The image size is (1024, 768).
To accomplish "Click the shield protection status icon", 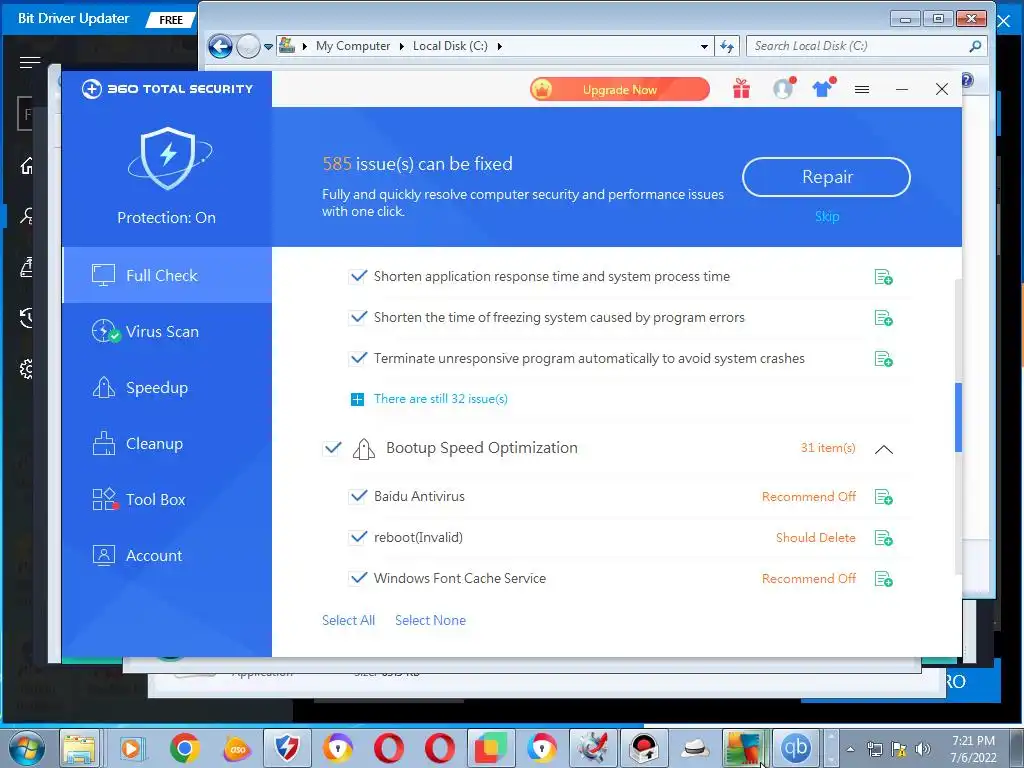I will point(168,159).
